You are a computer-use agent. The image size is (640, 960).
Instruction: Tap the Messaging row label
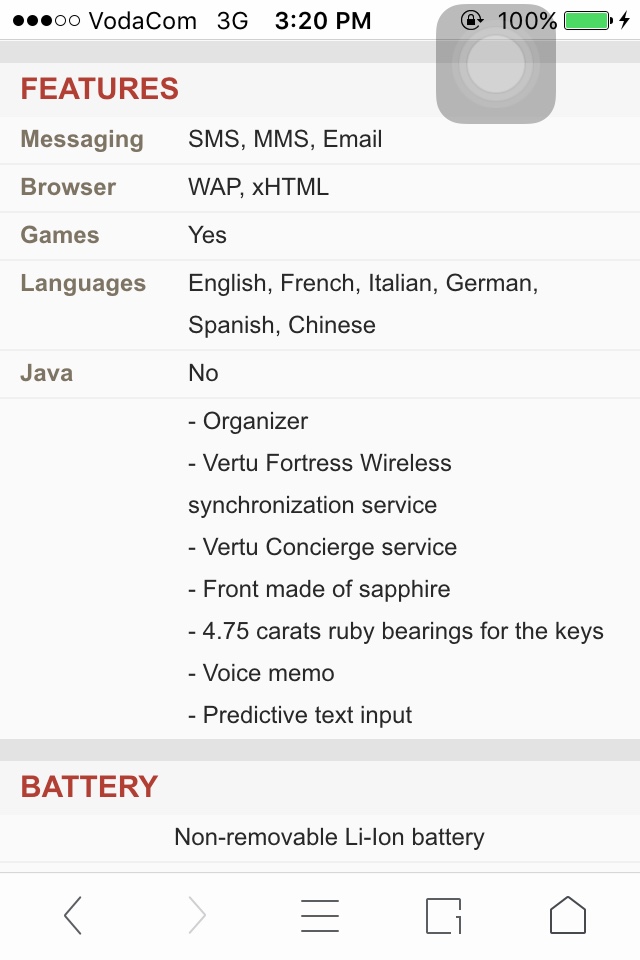(x=82, y=139)
